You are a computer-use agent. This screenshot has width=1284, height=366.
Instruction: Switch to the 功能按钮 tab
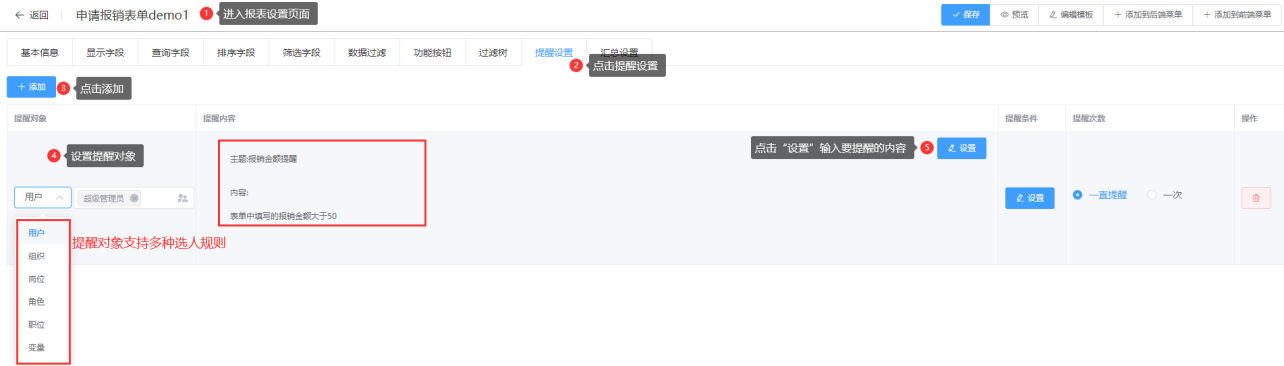tap(432, 52)
